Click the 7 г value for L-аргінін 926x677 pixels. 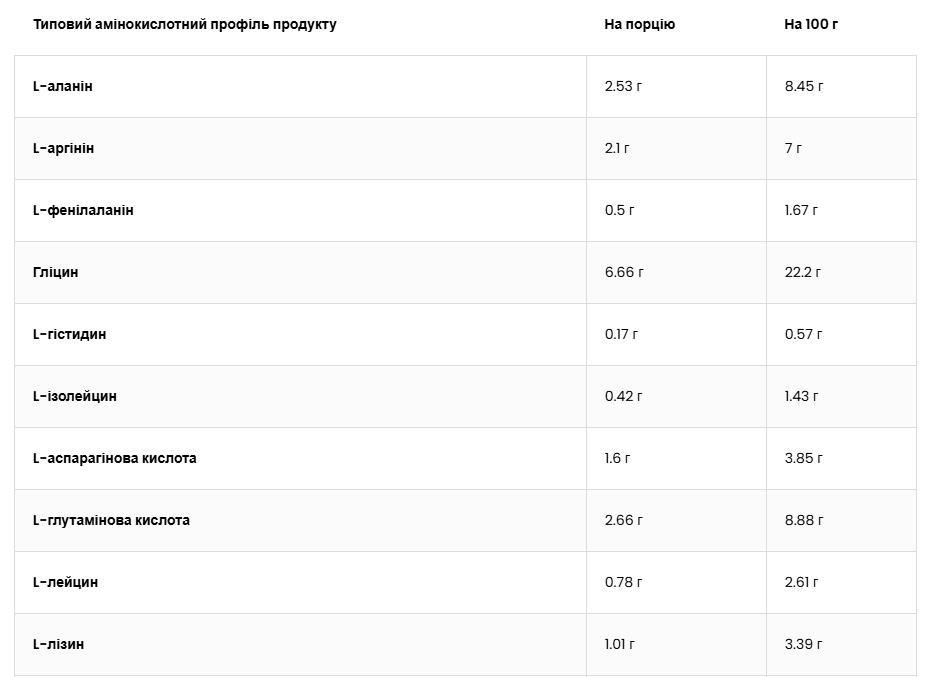click(x=793, y=148)
